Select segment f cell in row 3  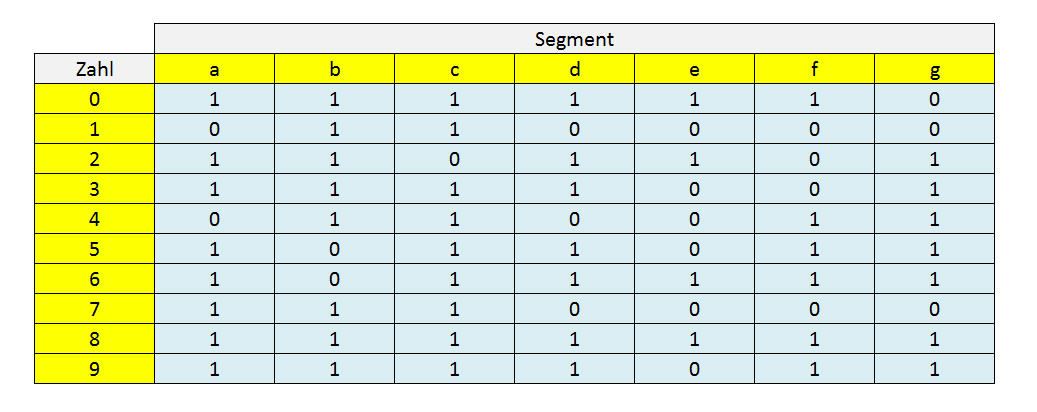(814, 189)
